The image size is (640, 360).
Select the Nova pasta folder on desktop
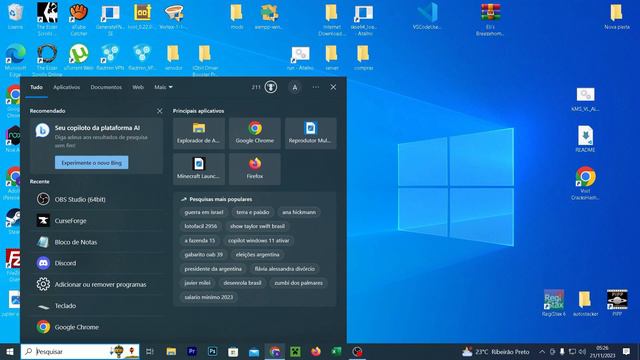click(617, 16)
